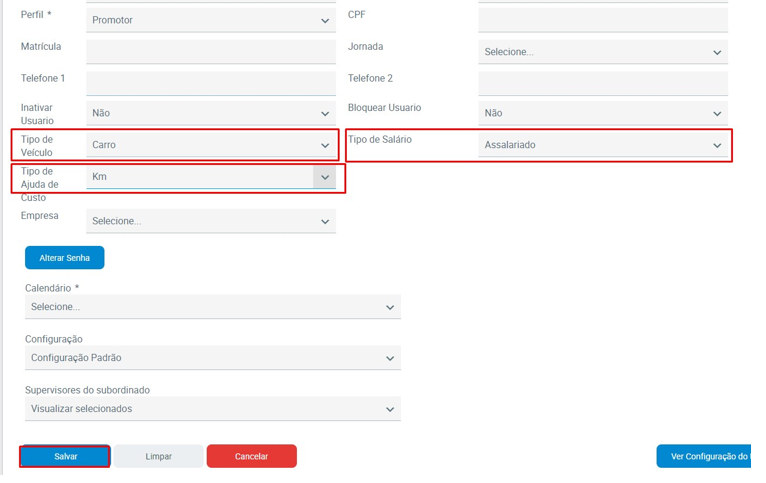Expand the Calendário dropdown
This screenshot has height=483, width=766.
(x=212, y=307)
